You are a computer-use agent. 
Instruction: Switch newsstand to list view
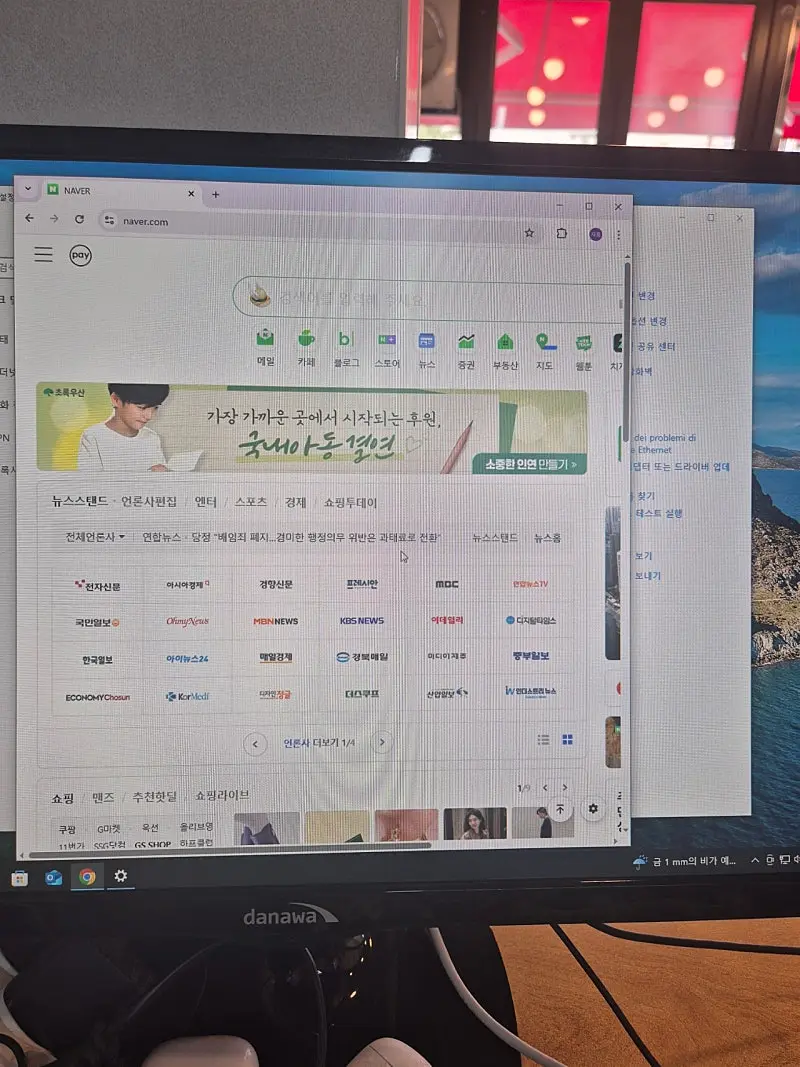(x=544, y=740)
